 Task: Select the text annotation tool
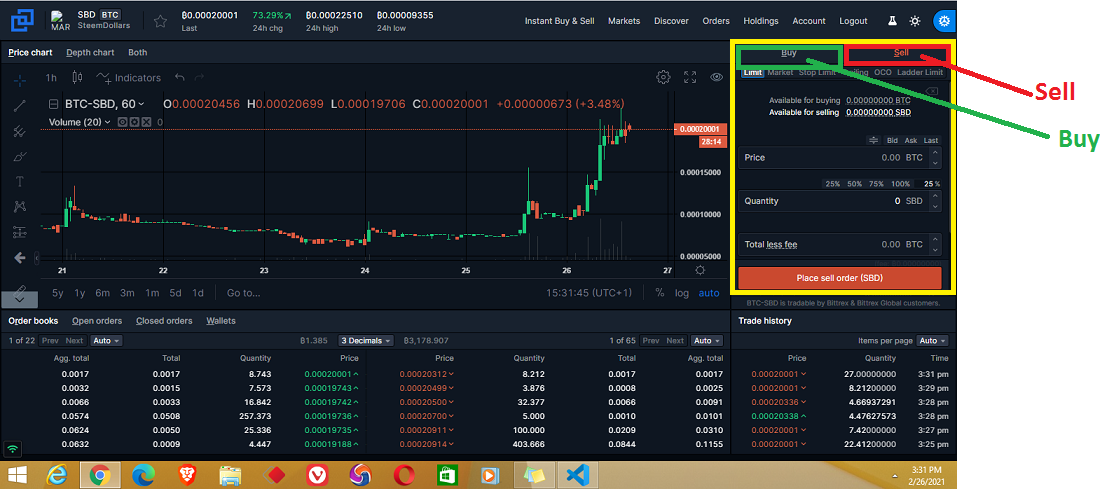(x=20, y=181)
